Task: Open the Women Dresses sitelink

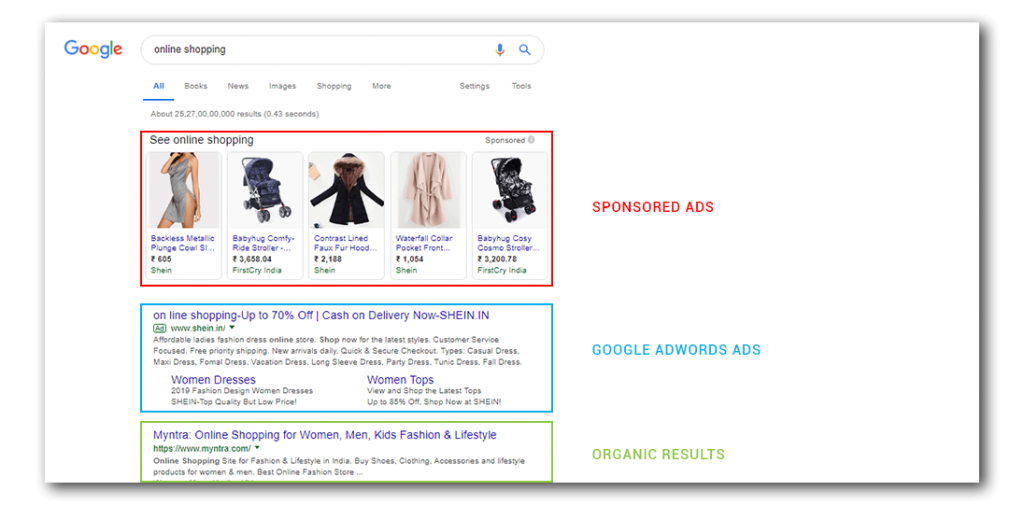Action: point(214,380)
